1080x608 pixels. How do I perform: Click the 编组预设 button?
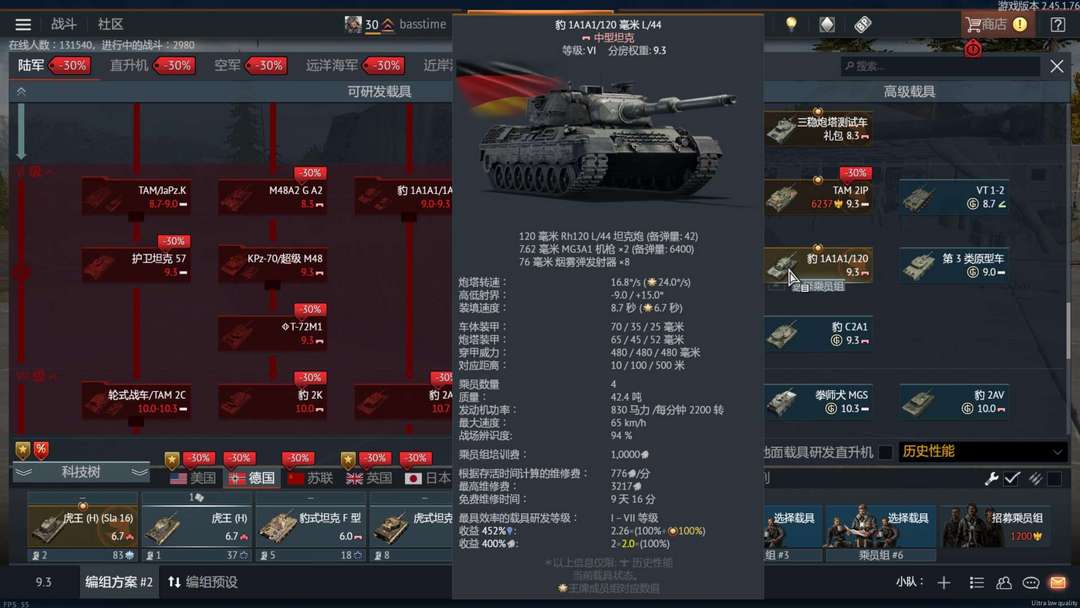point(202,582)
